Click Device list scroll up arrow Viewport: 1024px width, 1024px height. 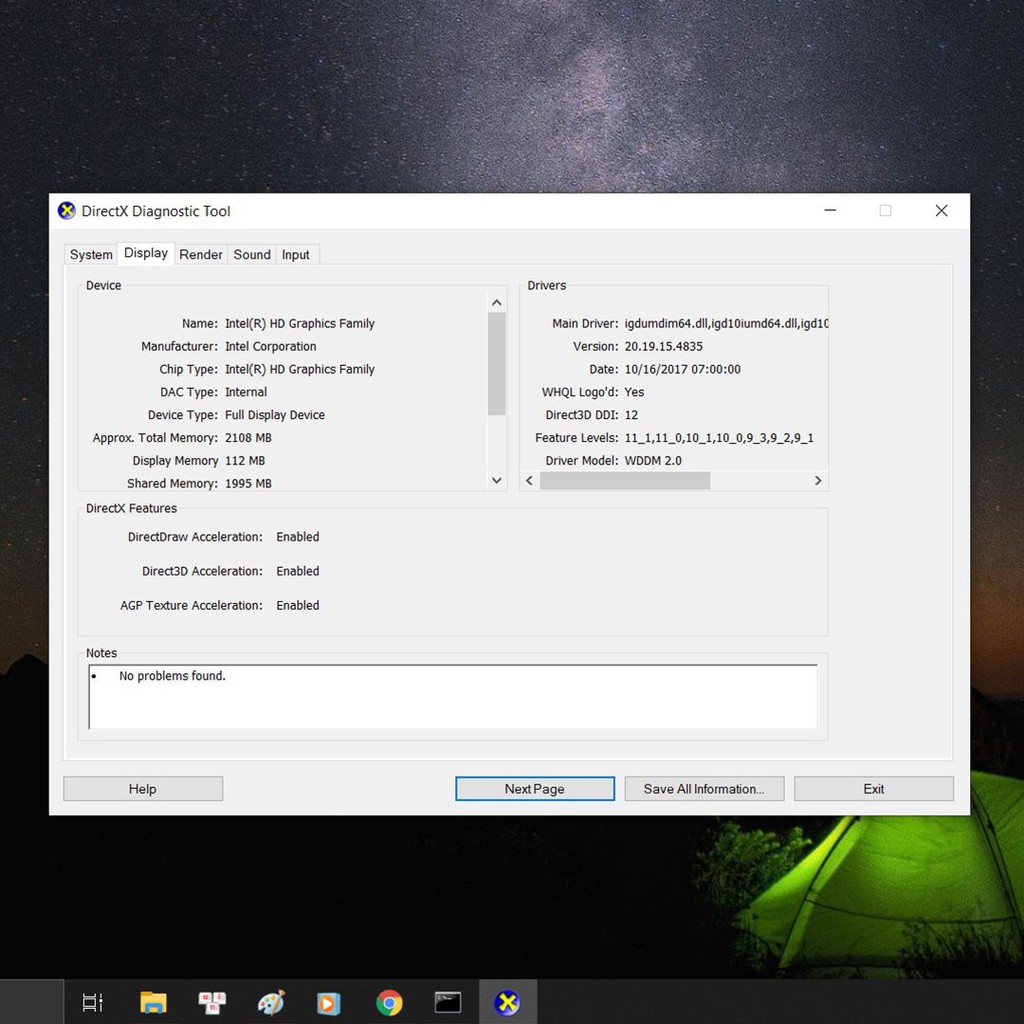(x=496, y=303)
